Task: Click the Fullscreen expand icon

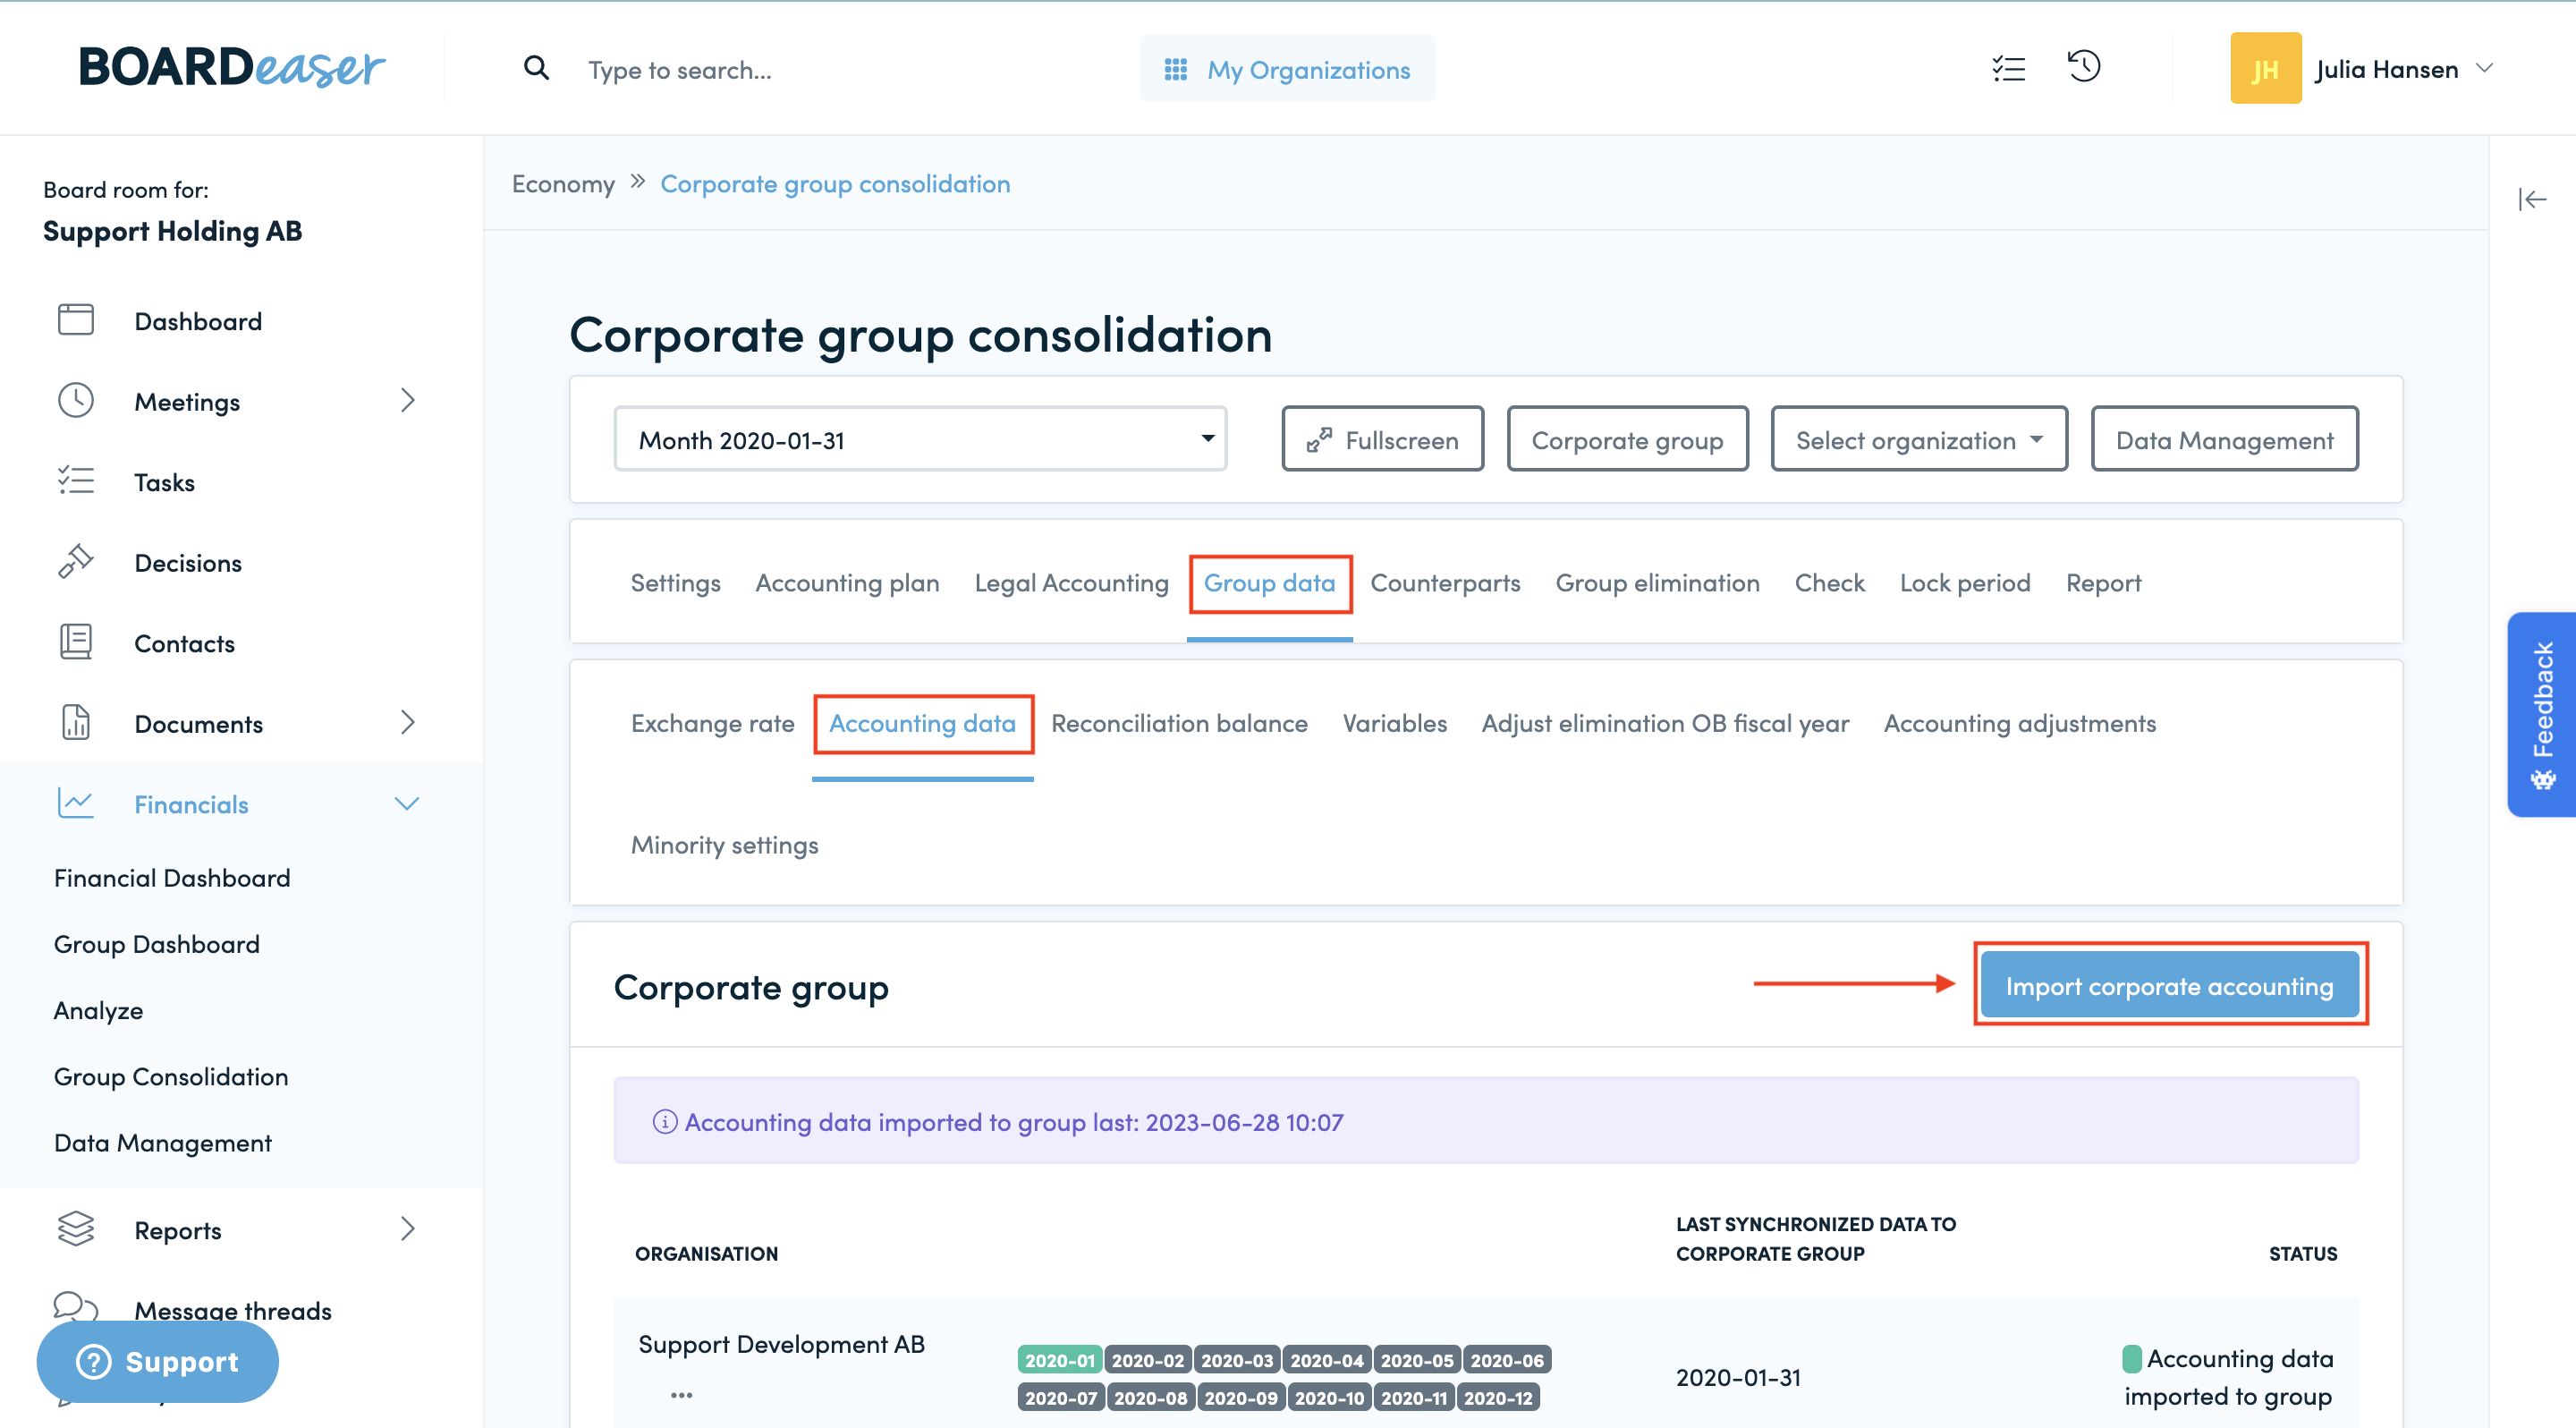Action: (1319, 440)
